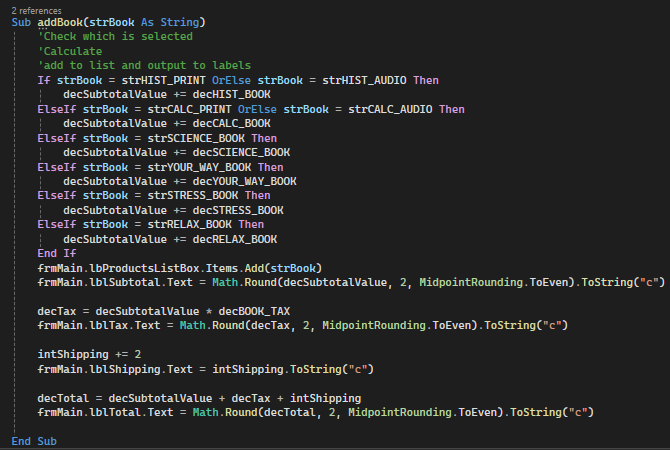670x450 pixels.
Task: Click decSTRESS_BOOK in the code
Action: (238, 210)
